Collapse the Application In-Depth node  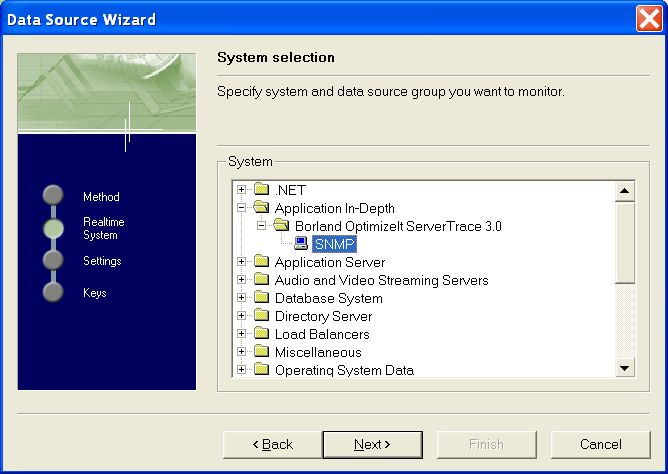pyautogui.click(x=242, y=208)
